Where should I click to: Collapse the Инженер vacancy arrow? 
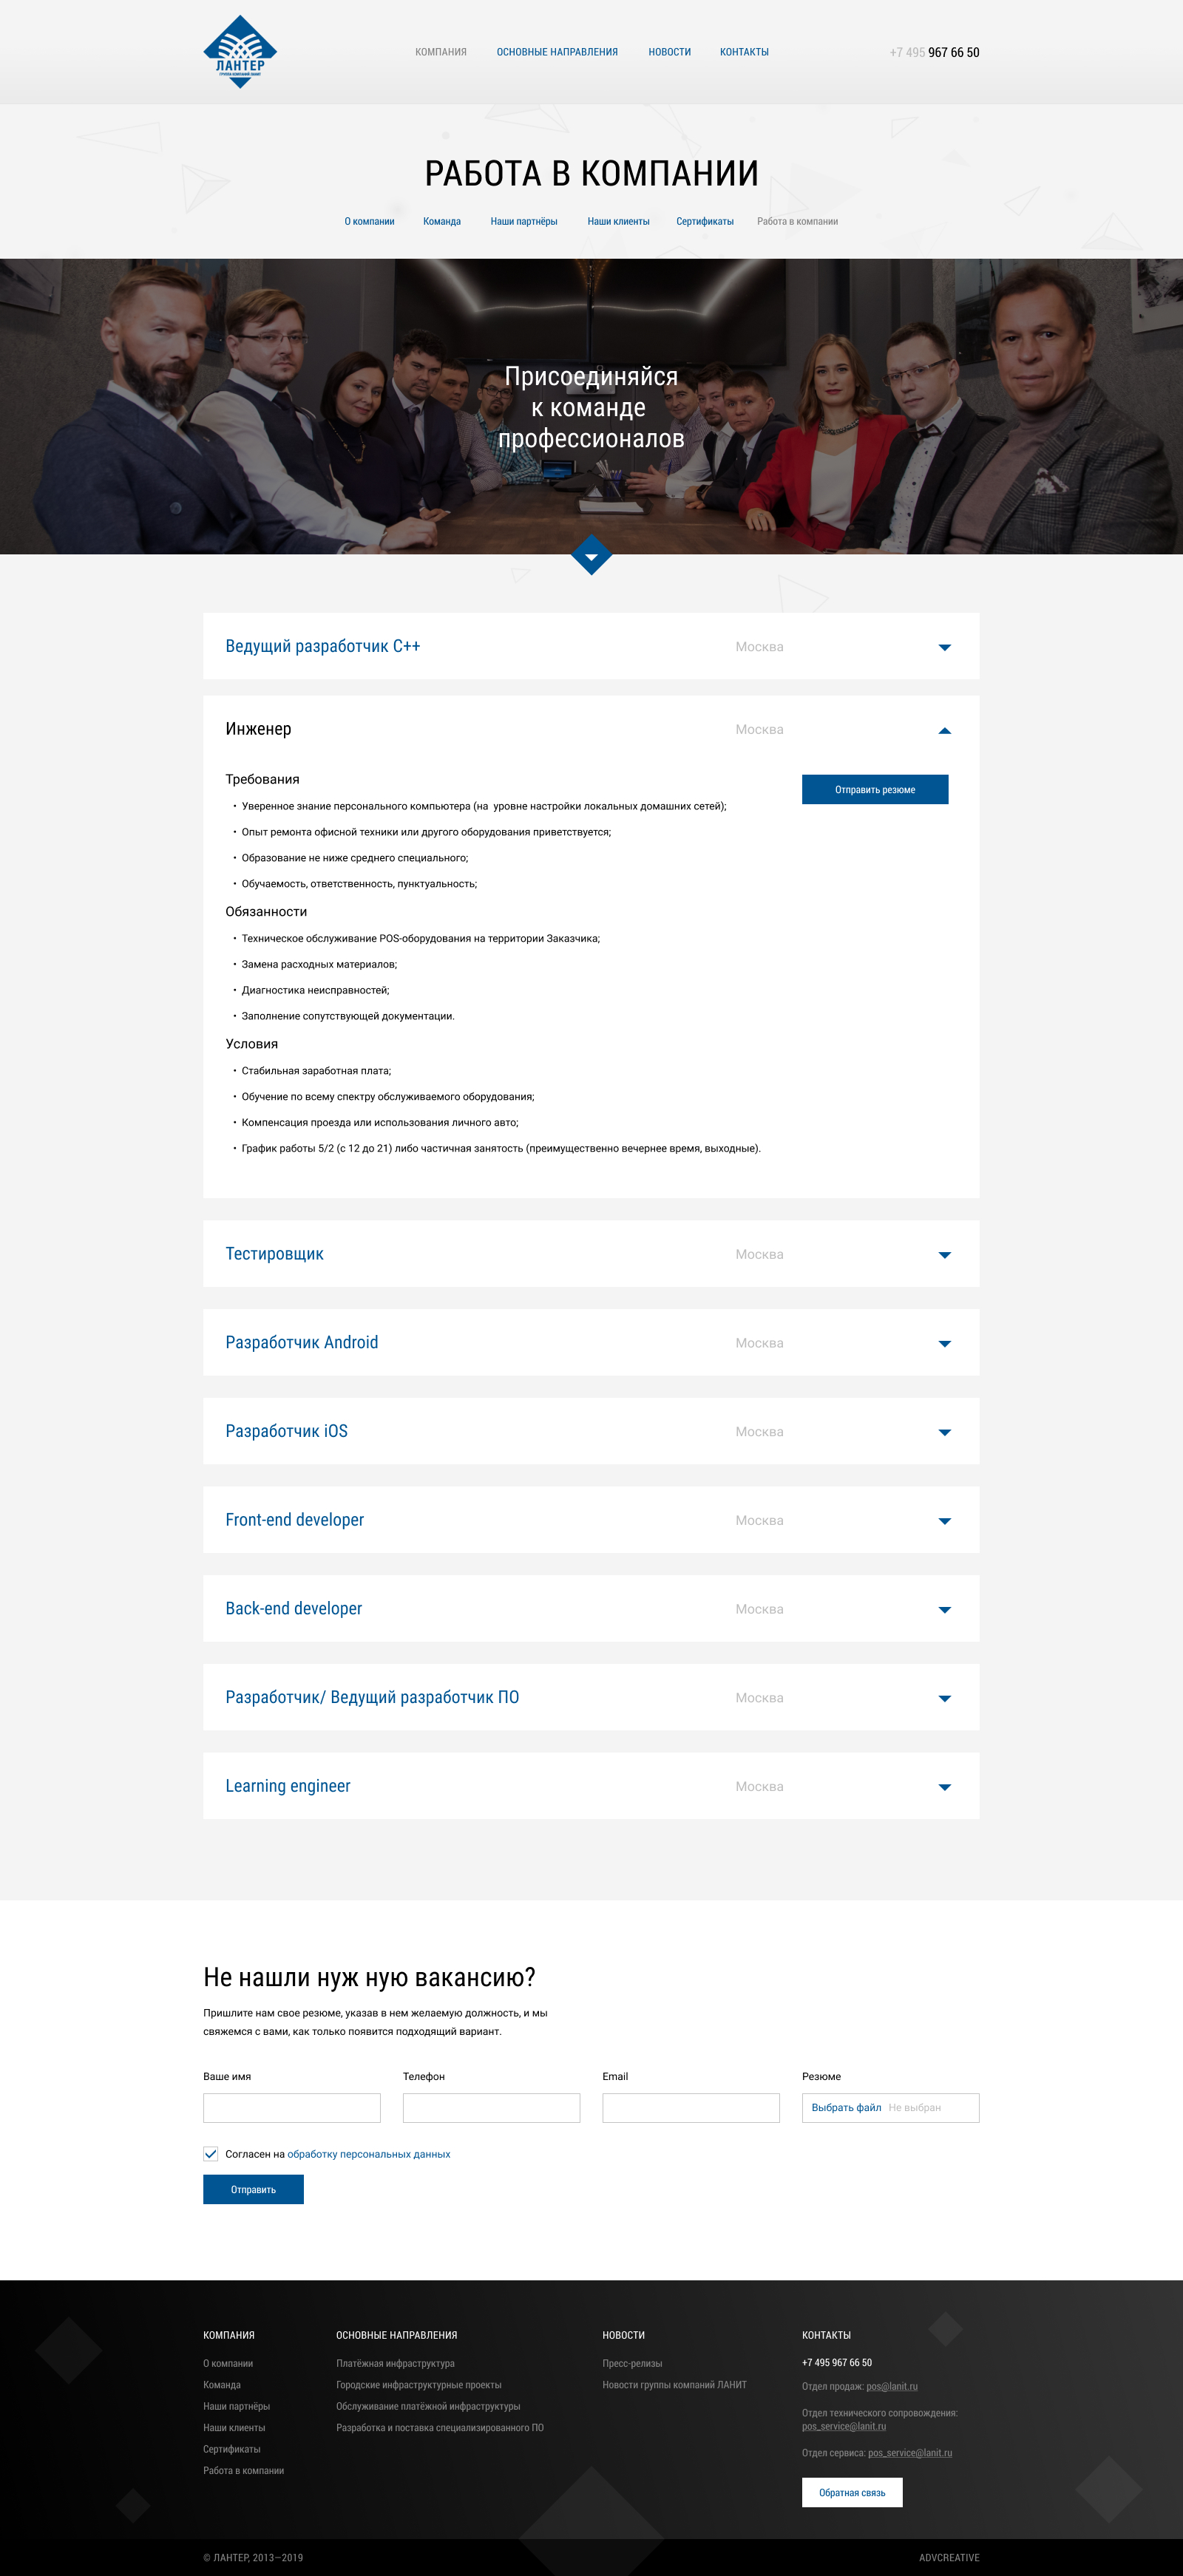tap(944, 730)
